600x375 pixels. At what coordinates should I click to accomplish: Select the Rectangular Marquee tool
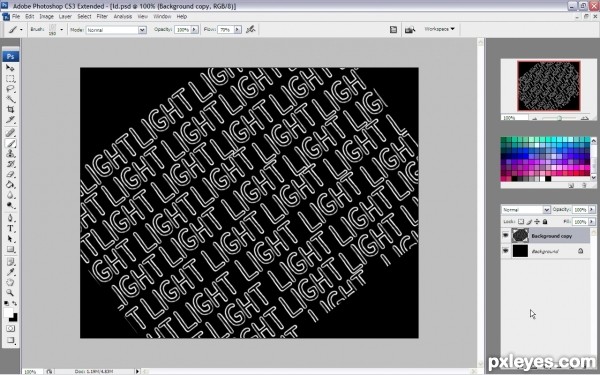tap(10, 79)
